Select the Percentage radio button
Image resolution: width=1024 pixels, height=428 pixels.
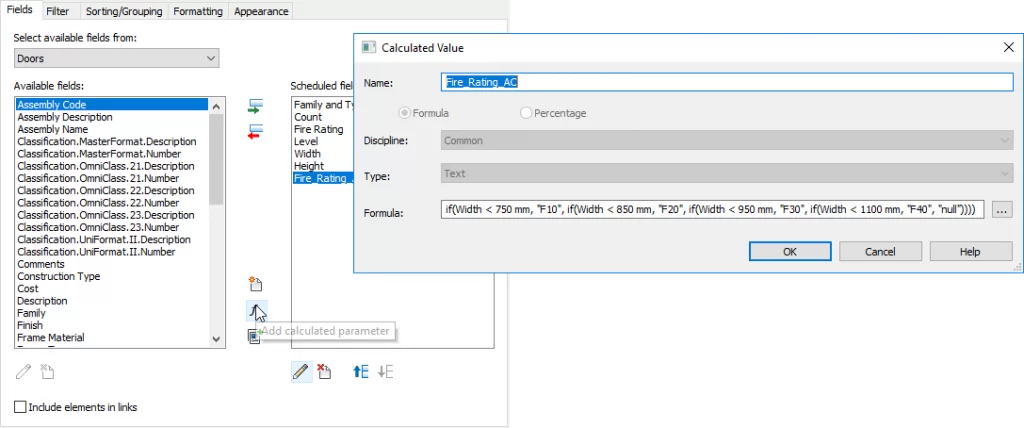(x=526, y=113)
